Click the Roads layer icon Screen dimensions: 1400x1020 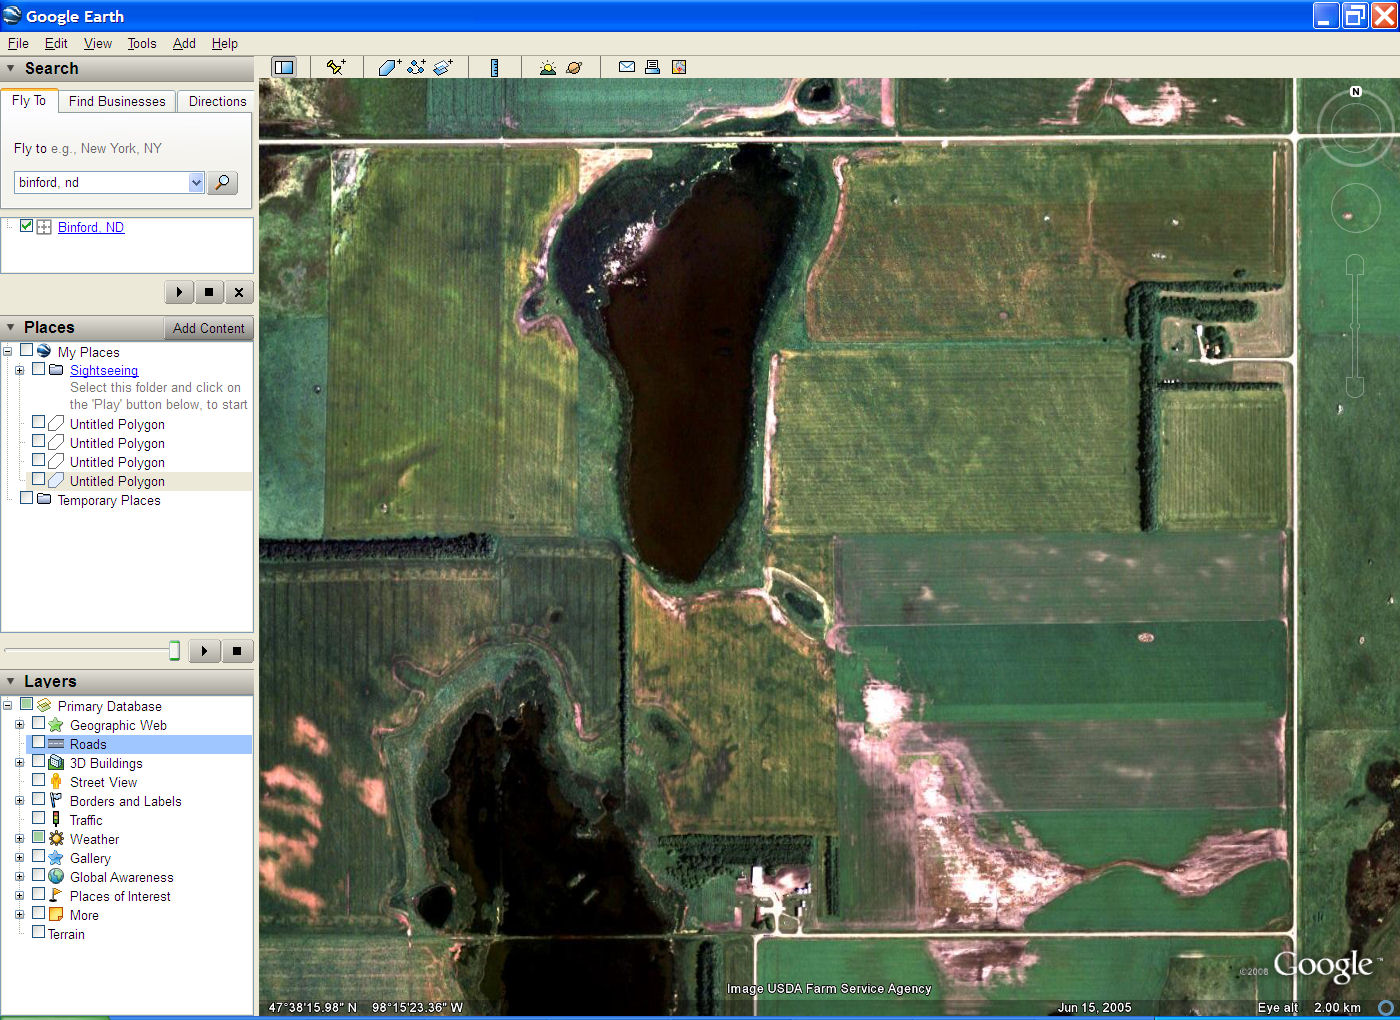click(56, 744)
